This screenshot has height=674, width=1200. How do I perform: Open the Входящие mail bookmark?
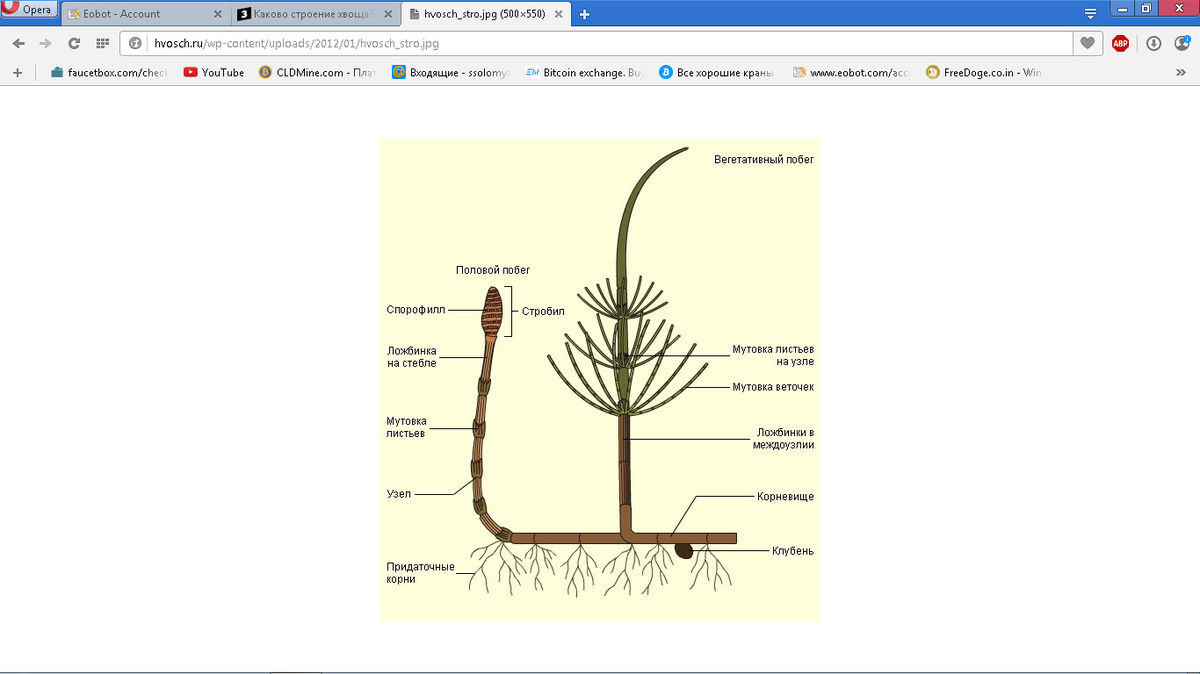[452, 72]
